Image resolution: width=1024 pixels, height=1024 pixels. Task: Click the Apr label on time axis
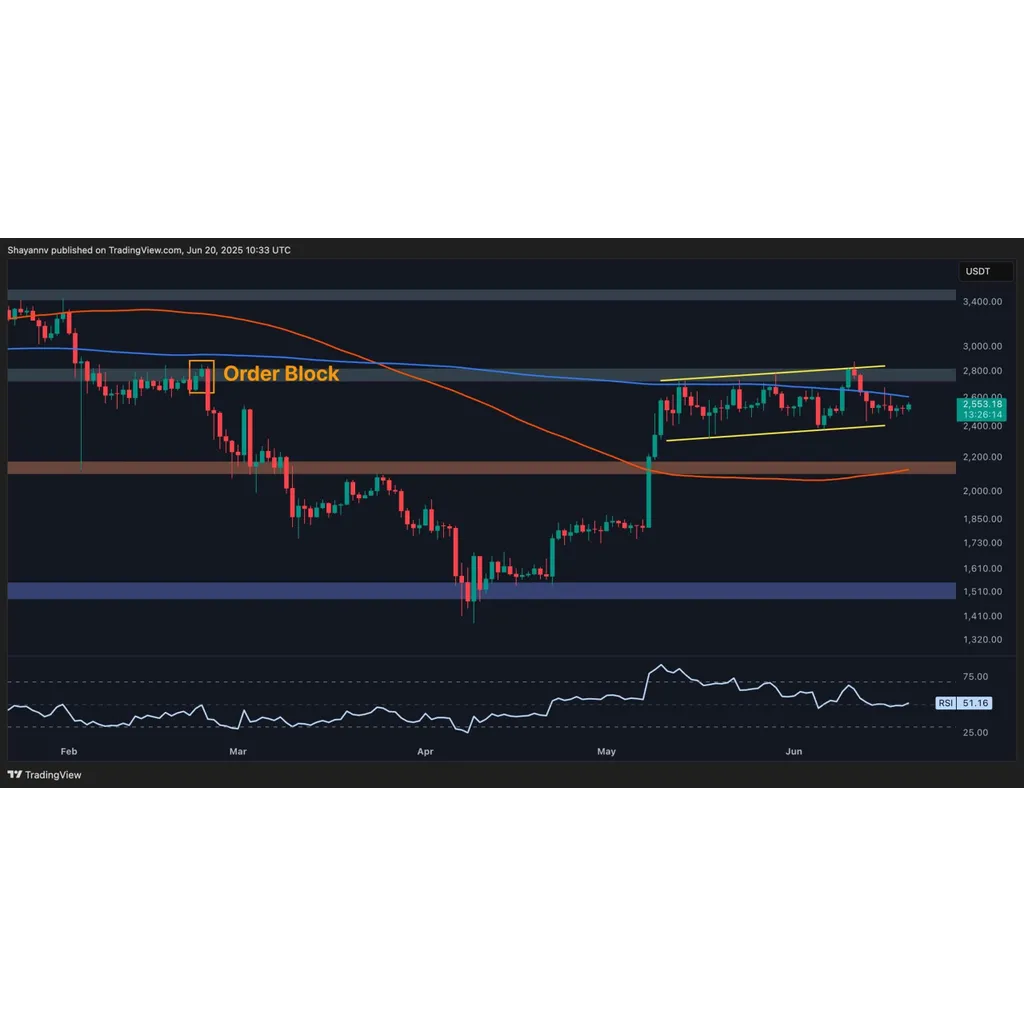(425, 752)
